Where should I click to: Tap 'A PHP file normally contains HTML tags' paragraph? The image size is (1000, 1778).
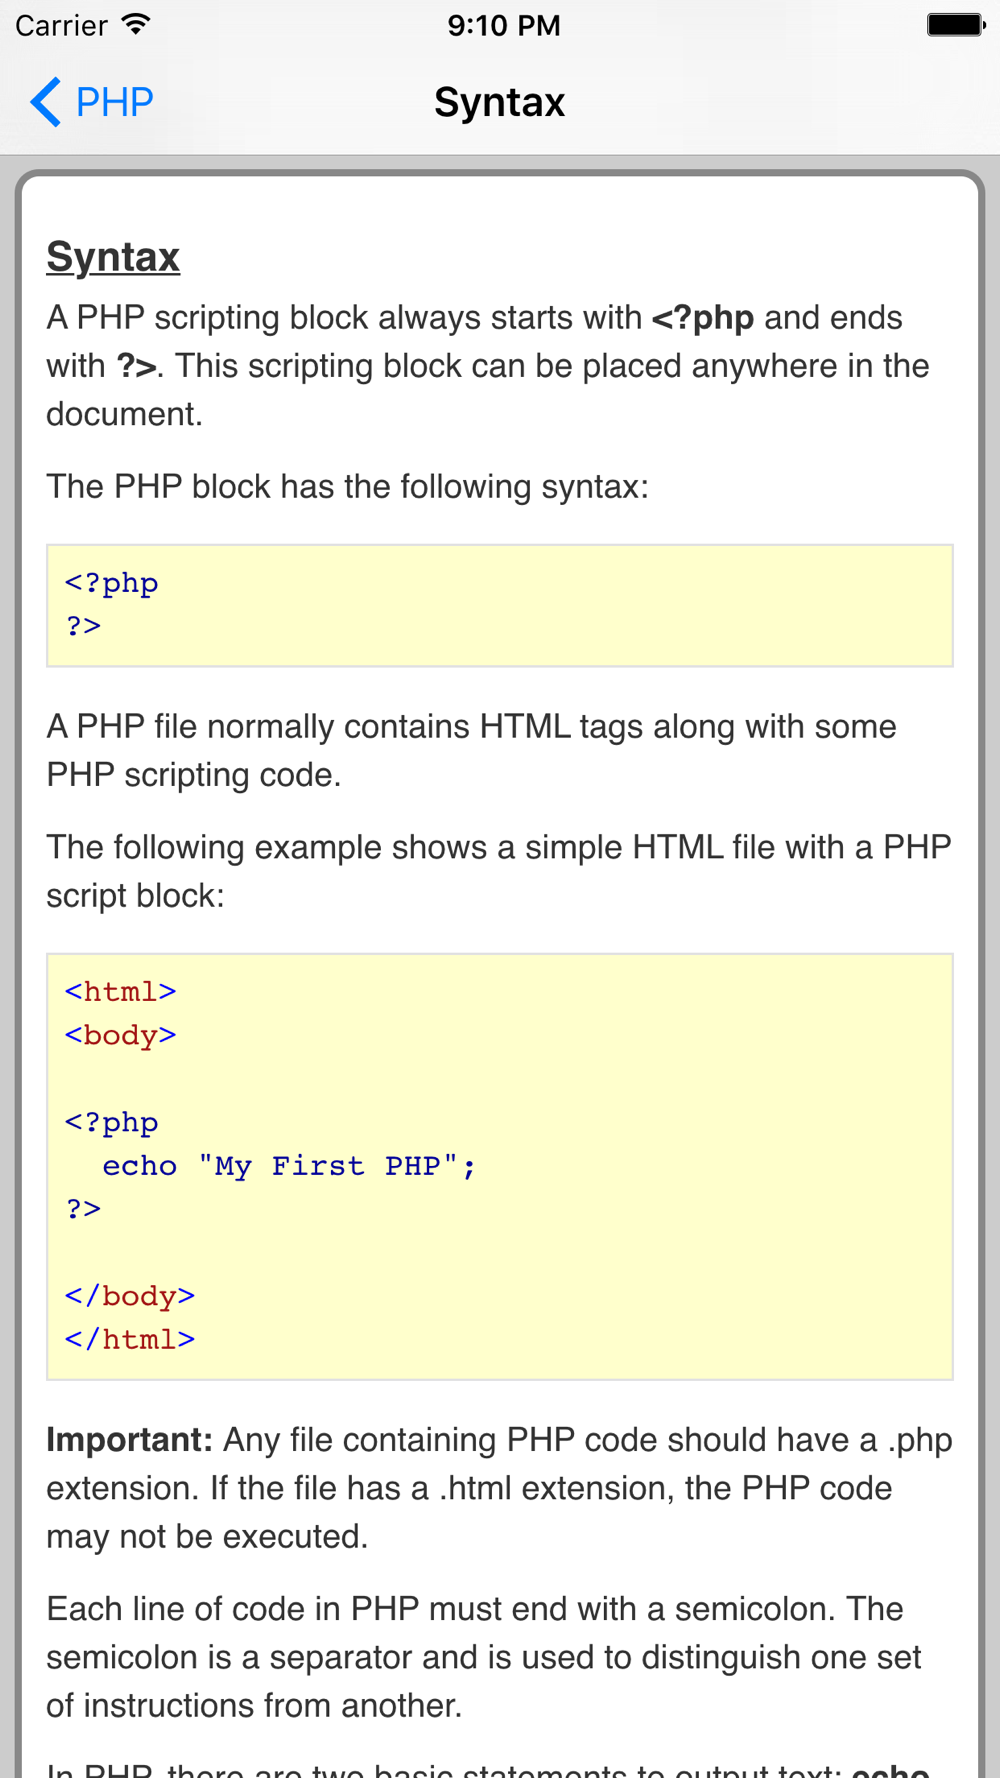coord(471,751)
